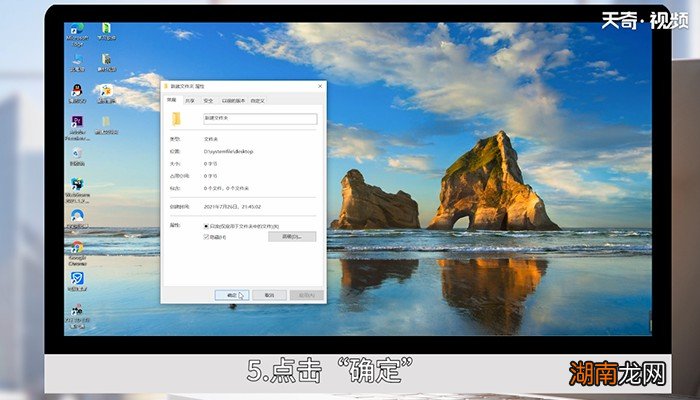Toggle the Hidden (隐藏) attribute checkbox
Image resolution: width=700 pixels, height=400 pixels.
pyautogui.click(x=206, y=237)
